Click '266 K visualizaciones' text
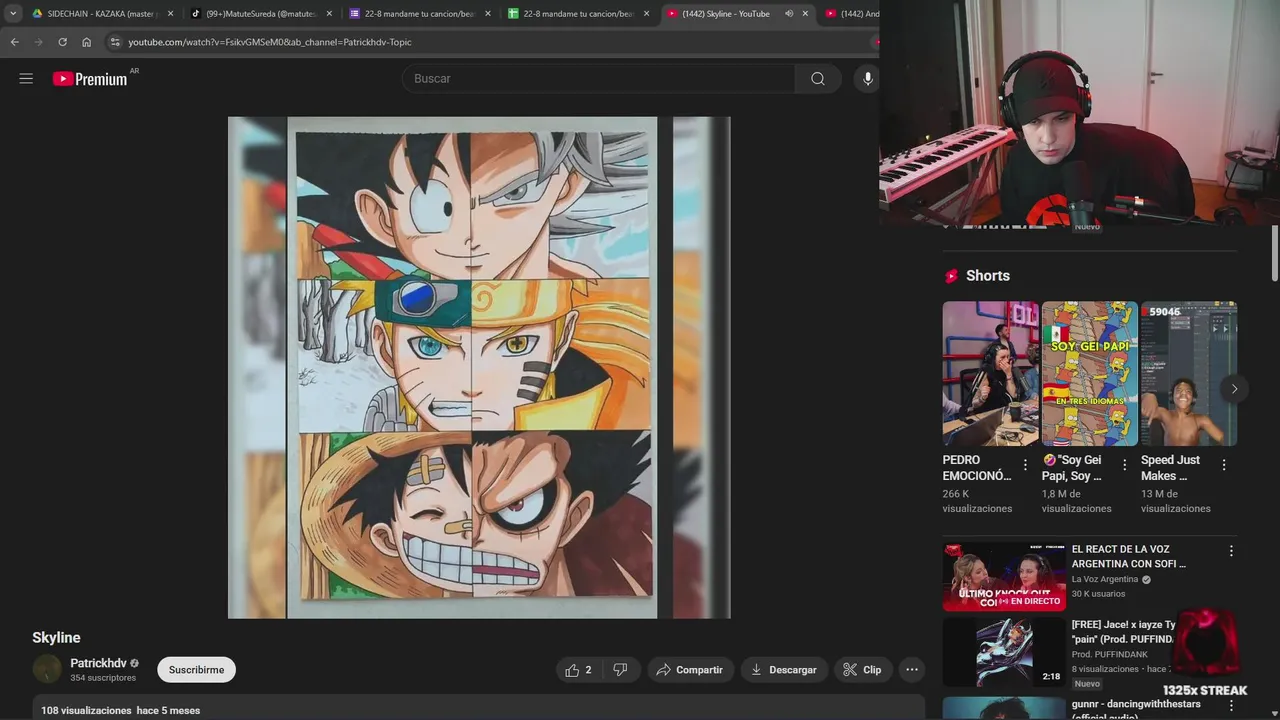 [977, 500]
